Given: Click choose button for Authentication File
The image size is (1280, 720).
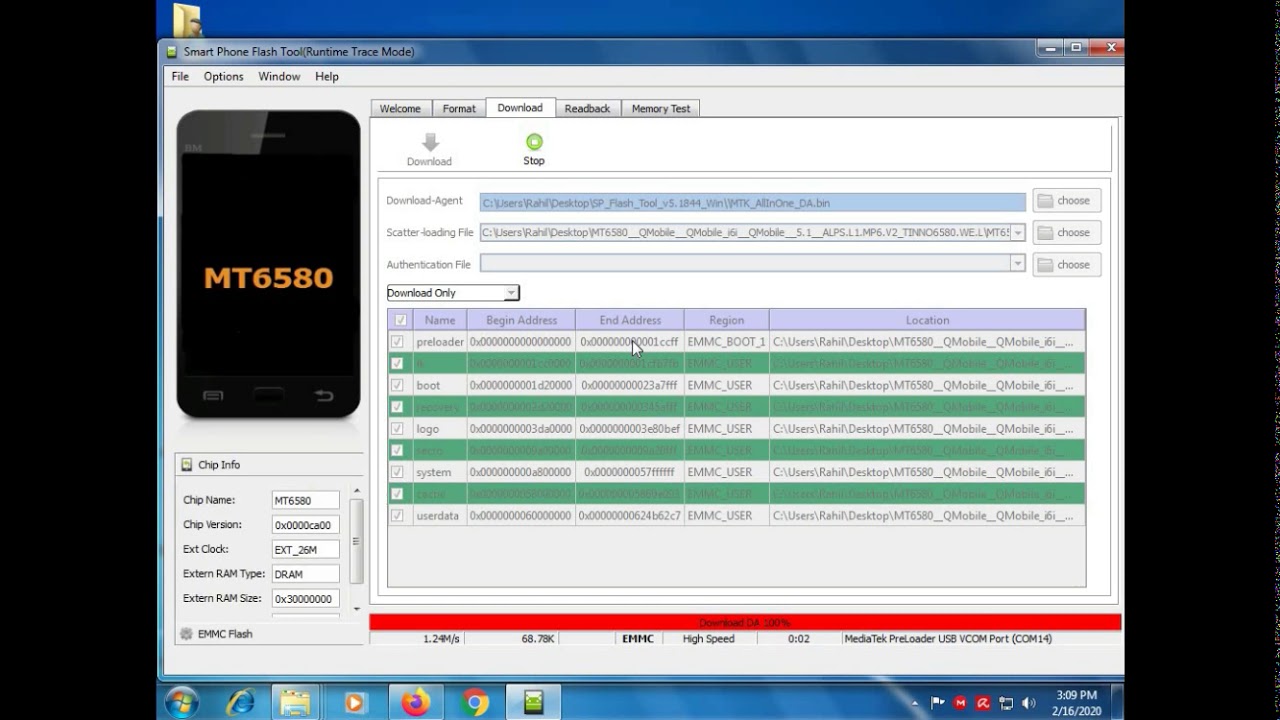Looking at the screenshot, I should point(1067,265).
